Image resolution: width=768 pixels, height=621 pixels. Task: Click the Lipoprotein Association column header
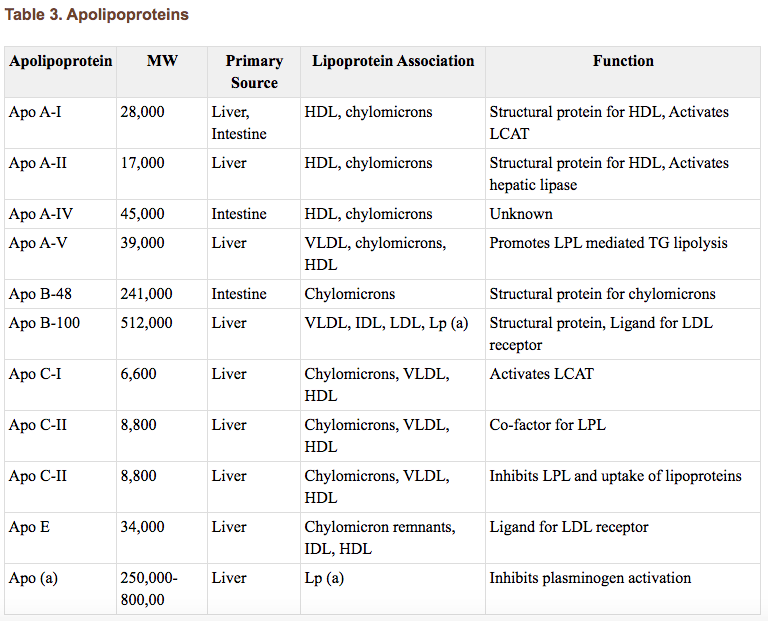coord(393,61)
